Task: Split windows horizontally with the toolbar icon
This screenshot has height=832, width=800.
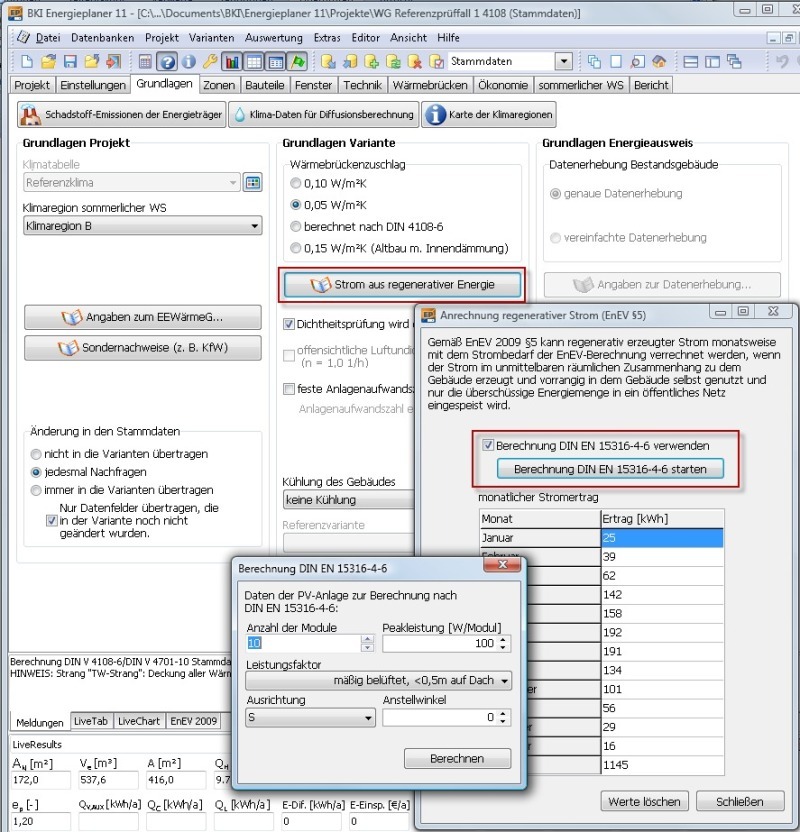Action: [691, 62]
